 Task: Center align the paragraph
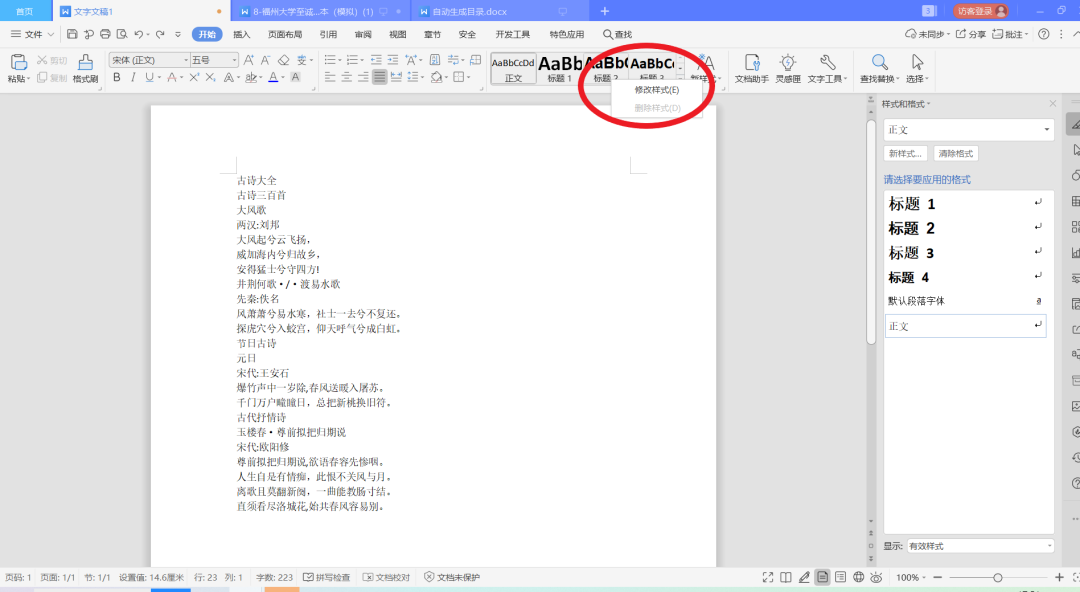coord(346,77)
